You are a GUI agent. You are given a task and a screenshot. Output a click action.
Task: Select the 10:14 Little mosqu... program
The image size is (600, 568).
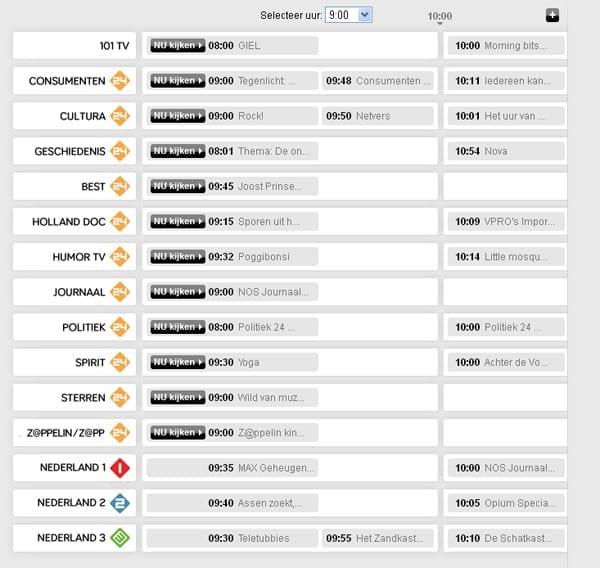tap(506, 257)
